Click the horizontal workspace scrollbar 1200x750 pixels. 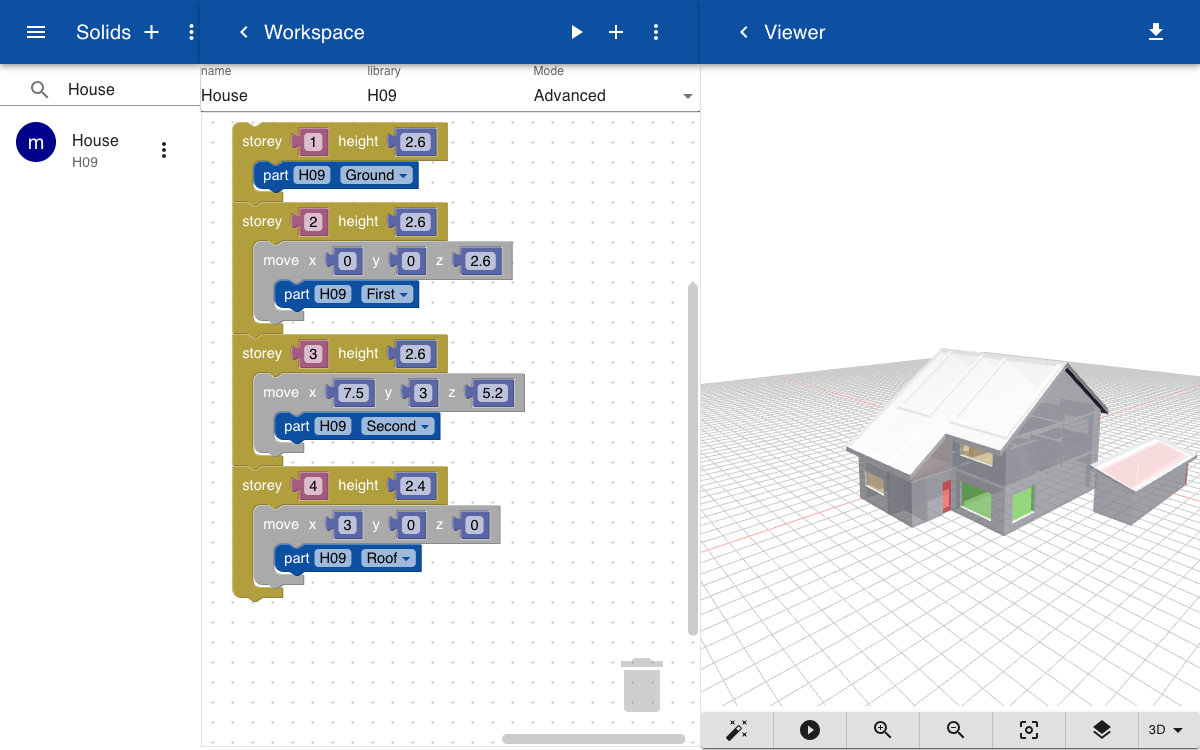(x=594, y=739)
